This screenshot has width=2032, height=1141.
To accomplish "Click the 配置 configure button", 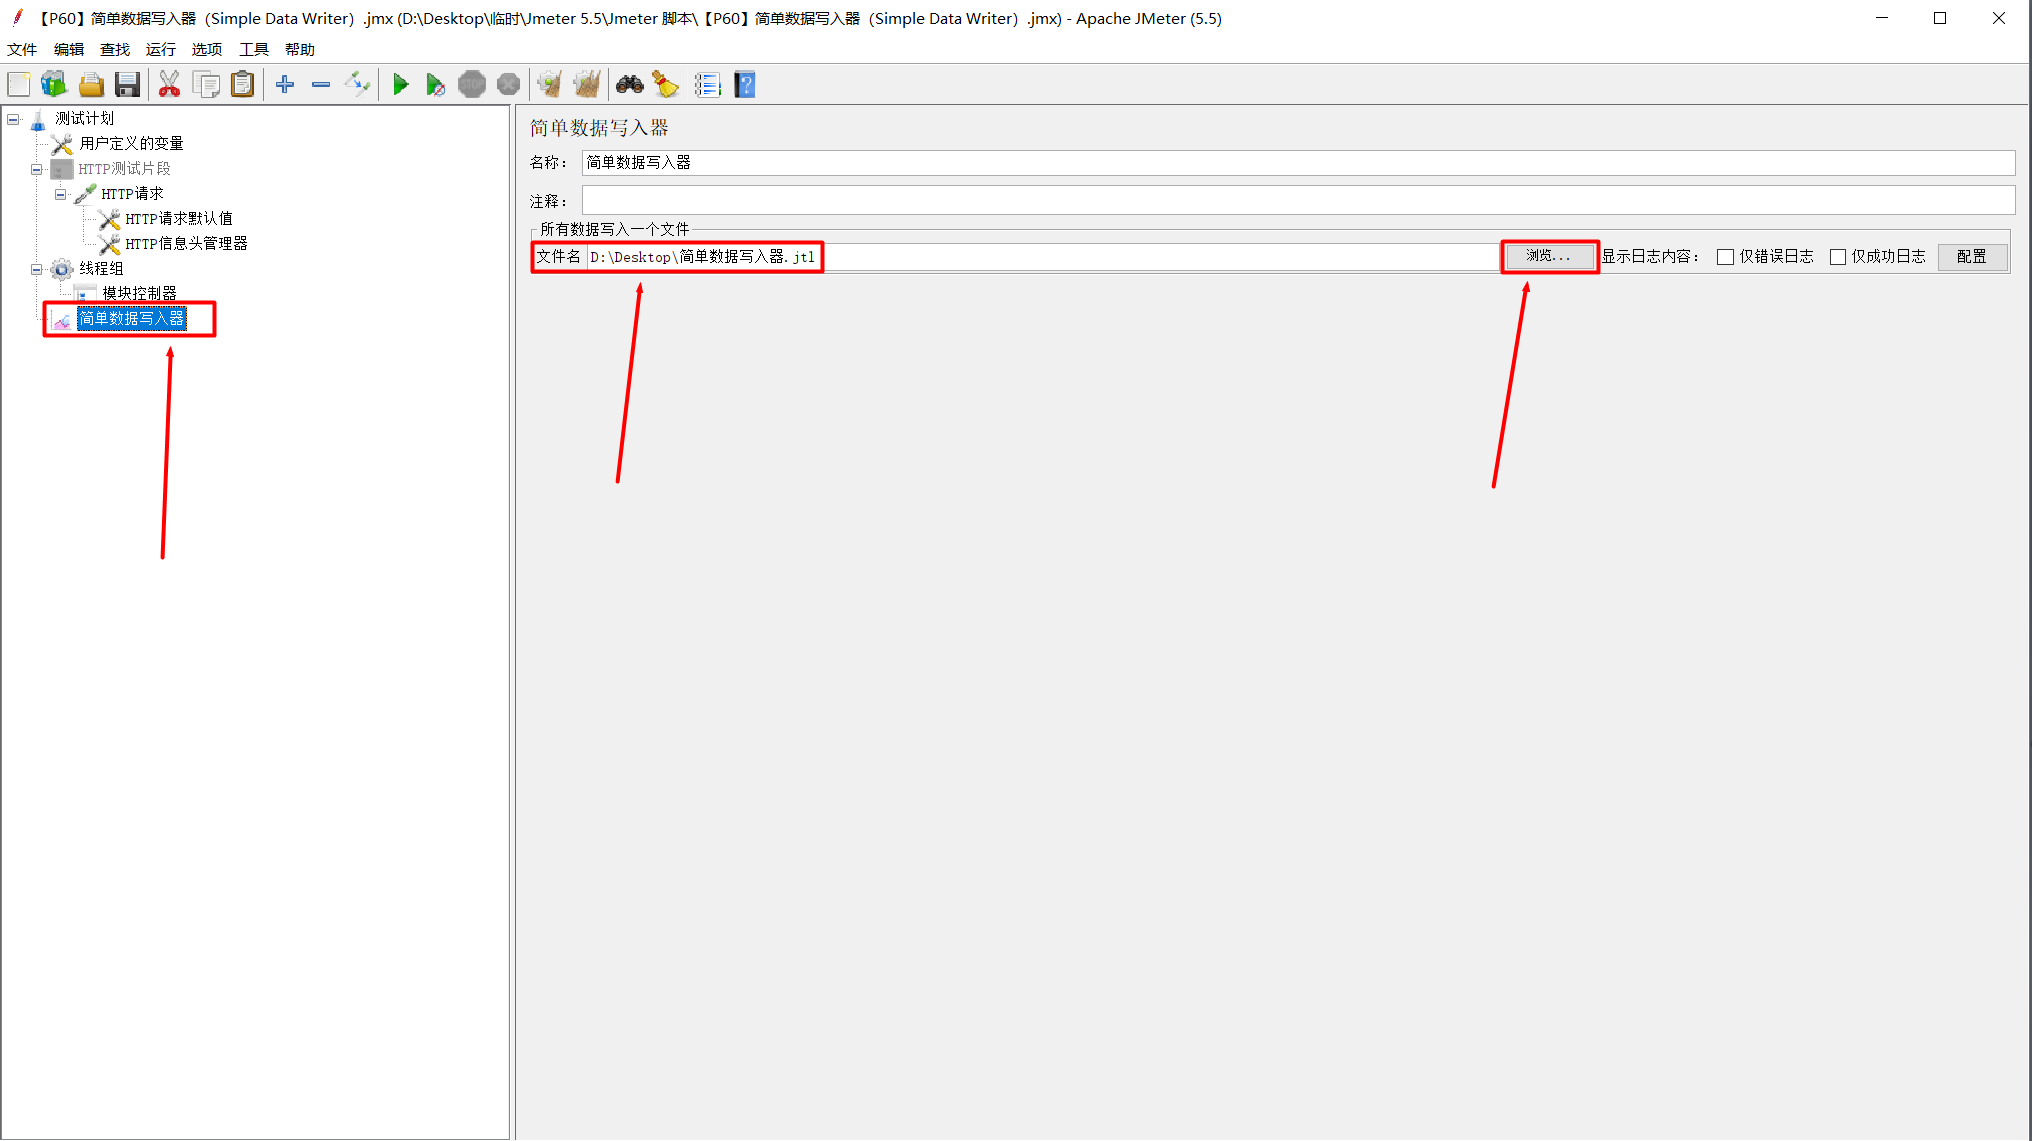I will 1971,257.
